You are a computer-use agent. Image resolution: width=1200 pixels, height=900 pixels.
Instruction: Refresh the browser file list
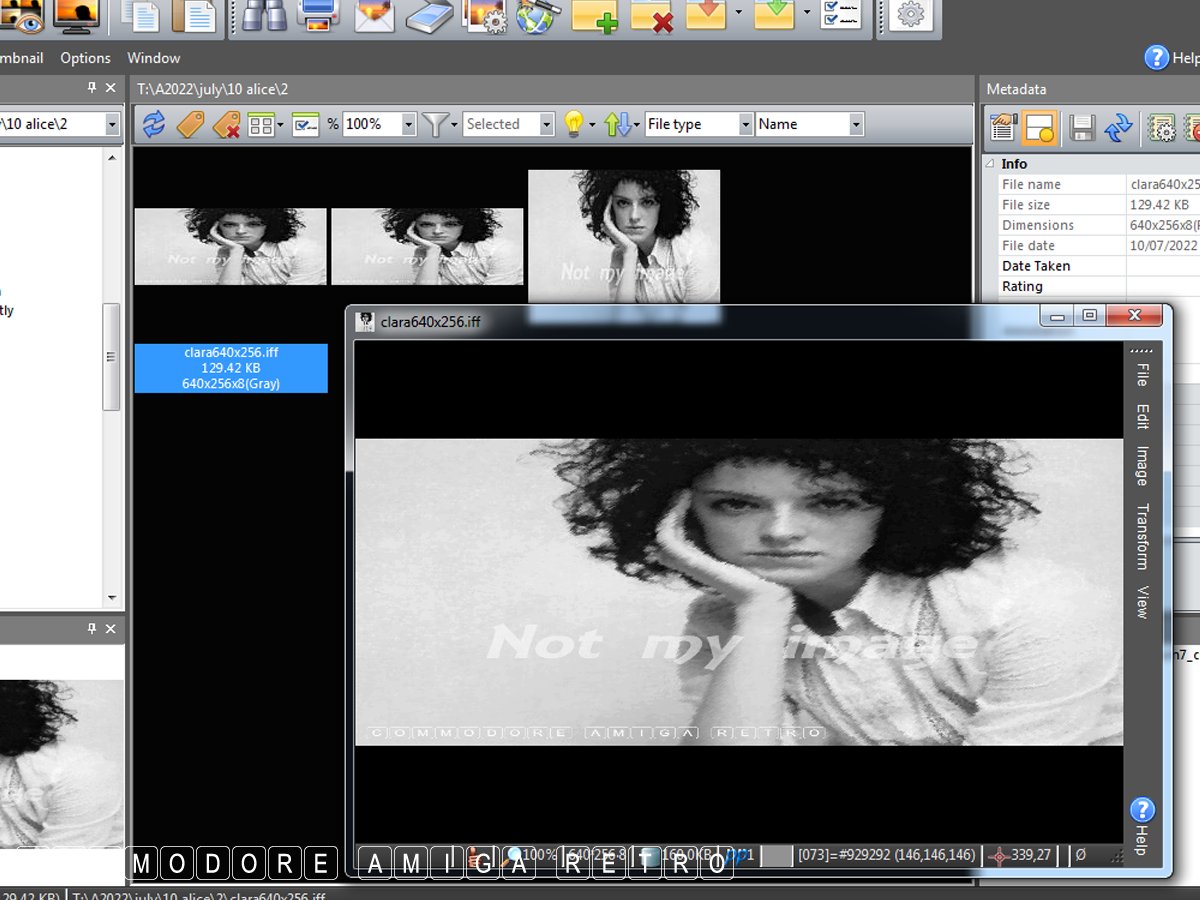pyautogui.click(x=153, y=124)
